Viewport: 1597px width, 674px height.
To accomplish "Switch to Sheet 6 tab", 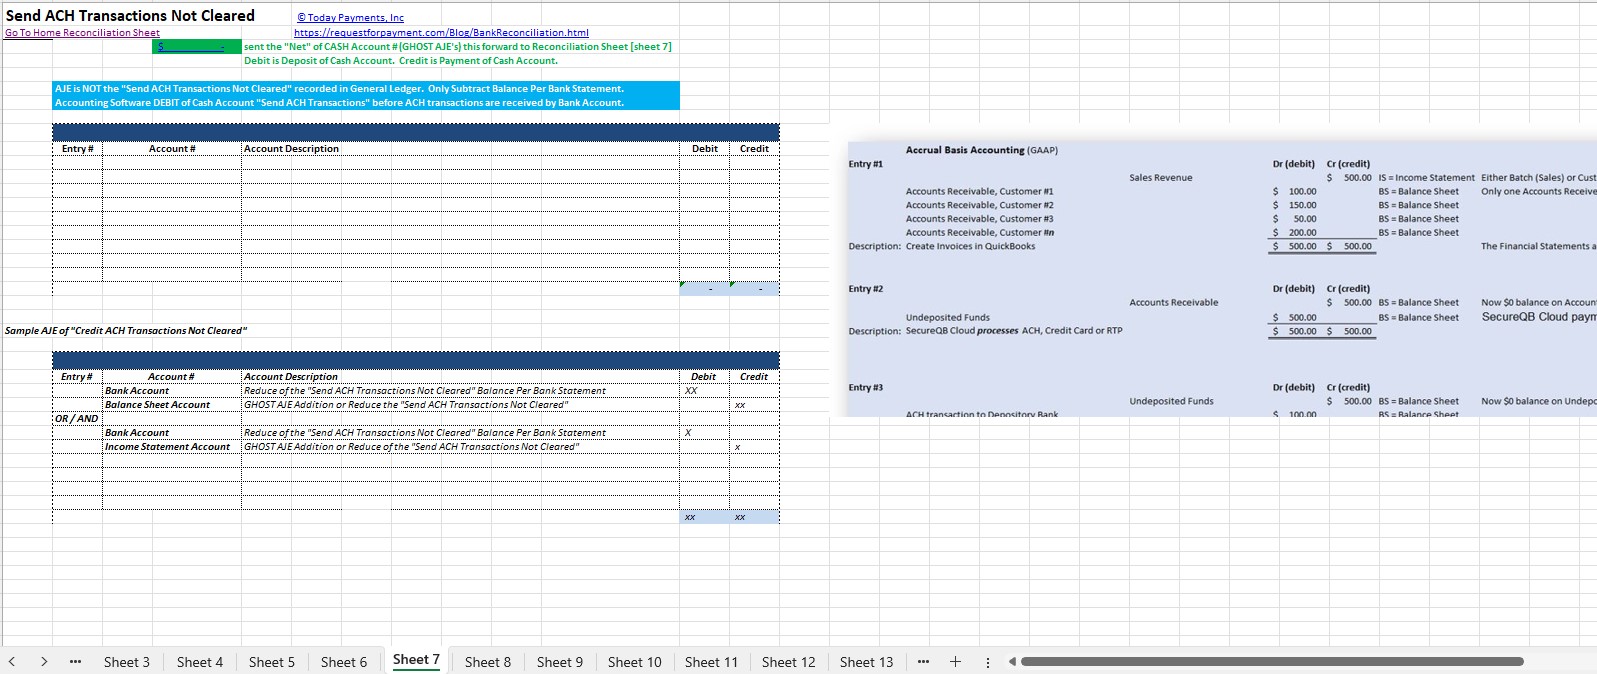I will tap(344, 662).
